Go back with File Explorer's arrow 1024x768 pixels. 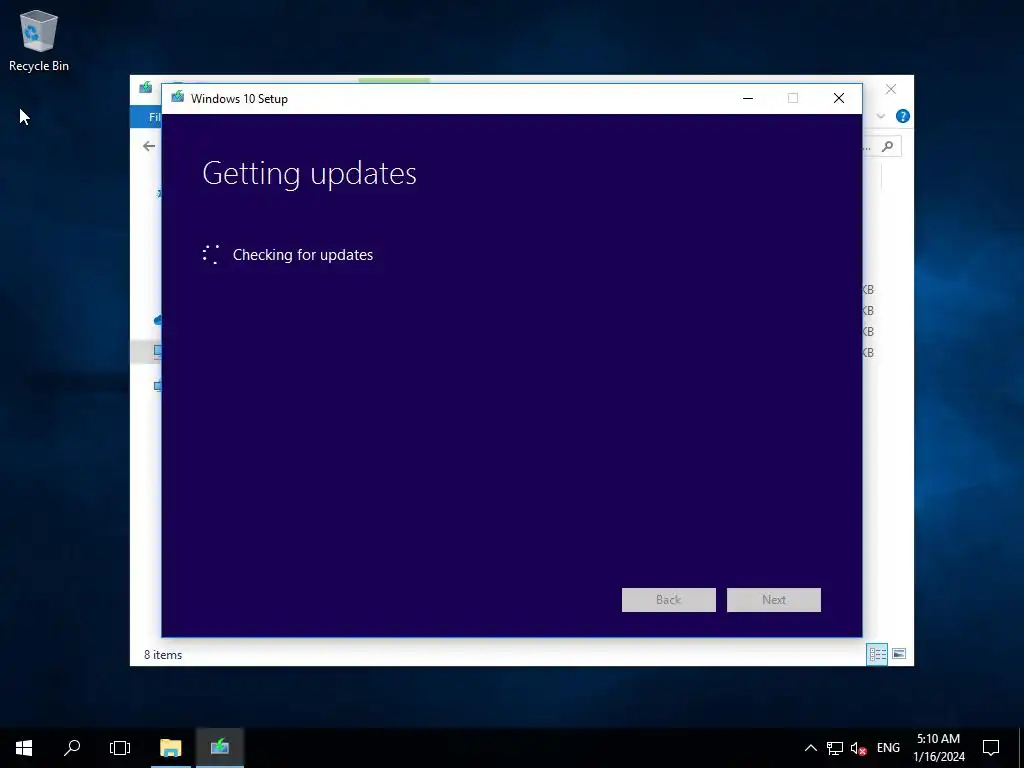[149, 146]
